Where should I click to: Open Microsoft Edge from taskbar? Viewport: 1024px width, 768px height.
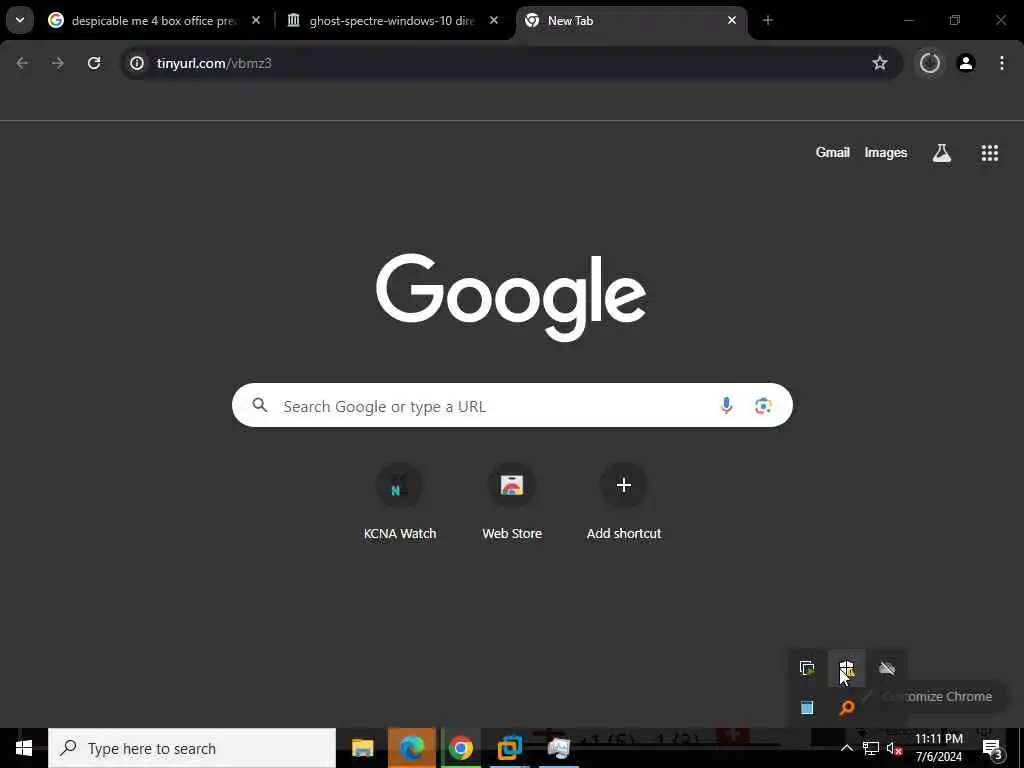[x=411, y=748]
